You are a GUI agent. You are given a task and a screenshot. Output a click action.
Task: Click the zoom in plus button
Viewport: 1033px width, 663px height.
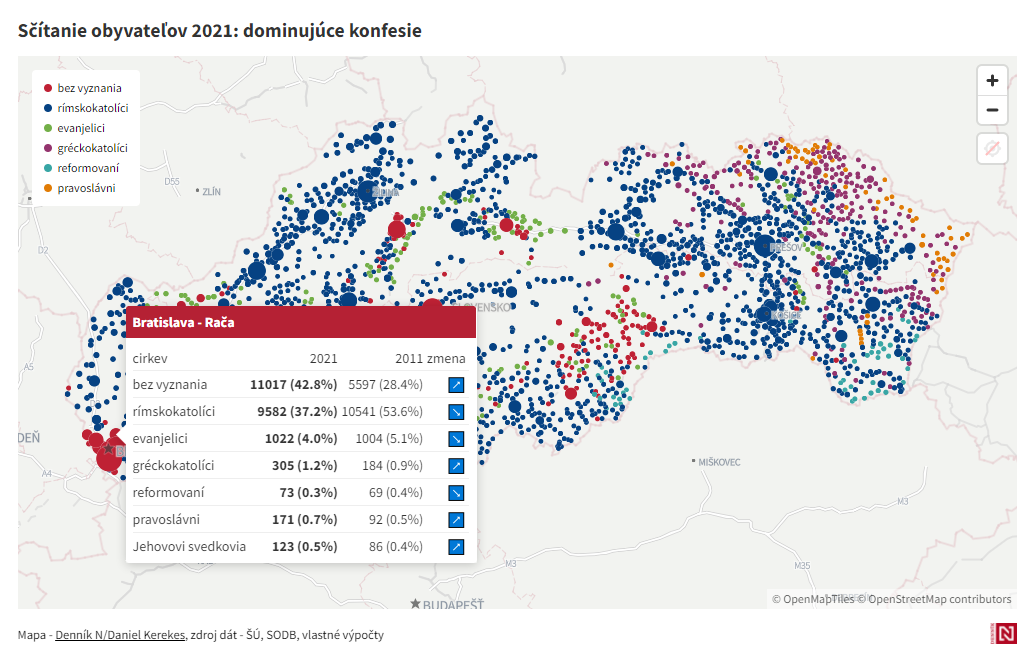991,81
